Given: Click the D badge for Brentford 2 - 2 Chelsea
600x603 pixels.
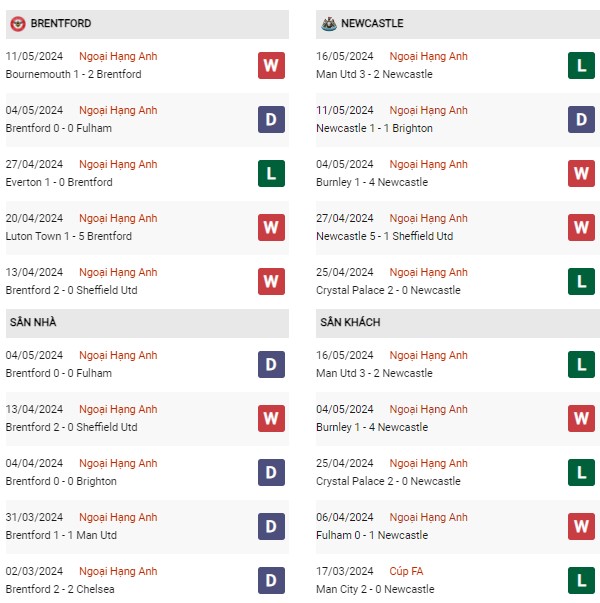Looking at the screenshot, I should pyautogui.click(x=271, y=581).
